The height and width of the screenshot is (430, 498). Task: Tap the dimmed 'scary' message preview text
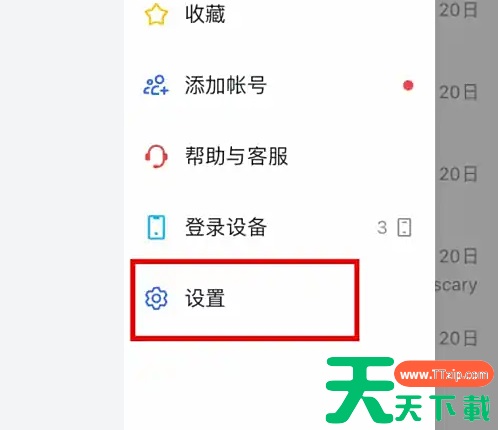(x=456, y=286)
